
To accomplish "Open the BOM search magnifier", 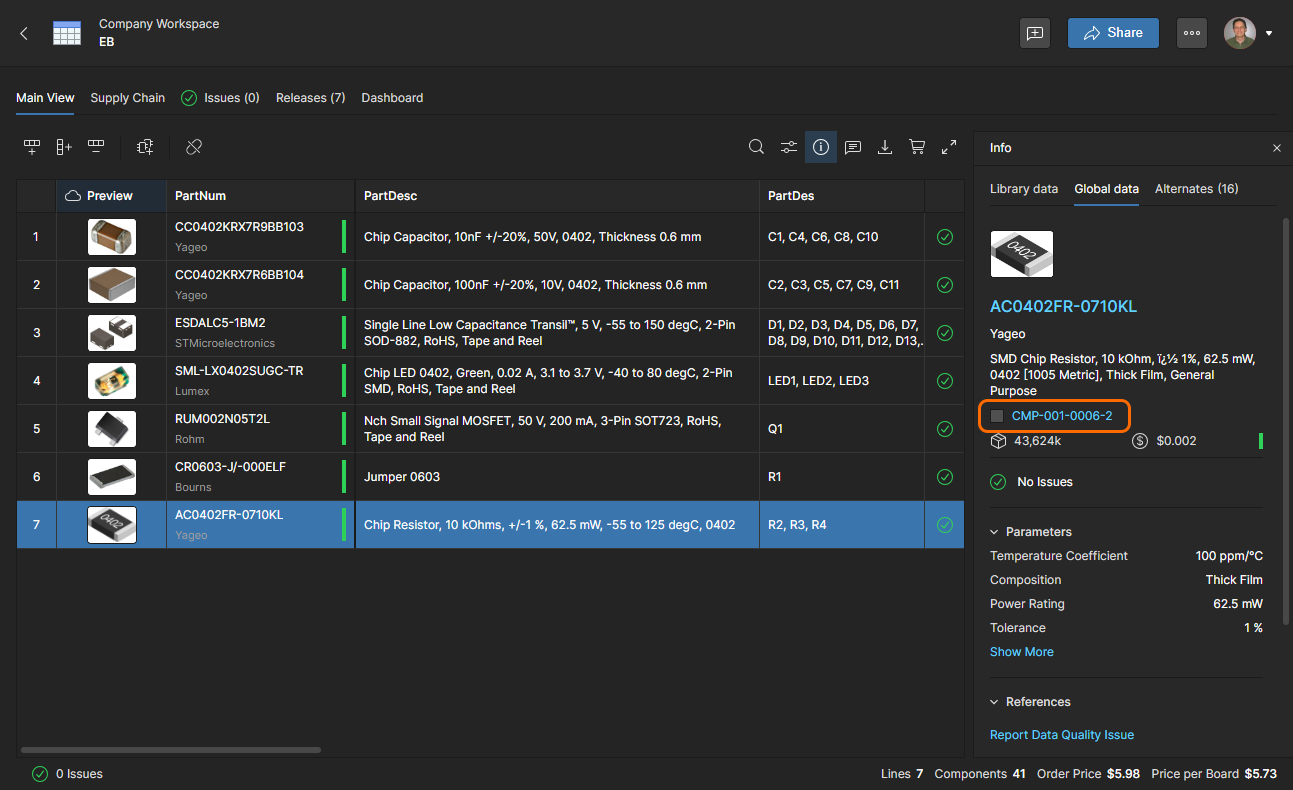I will point(757,147).
